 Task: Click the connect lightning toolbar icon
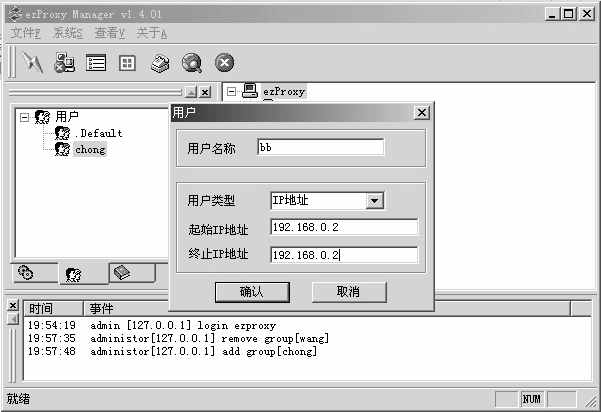[33, 62]
